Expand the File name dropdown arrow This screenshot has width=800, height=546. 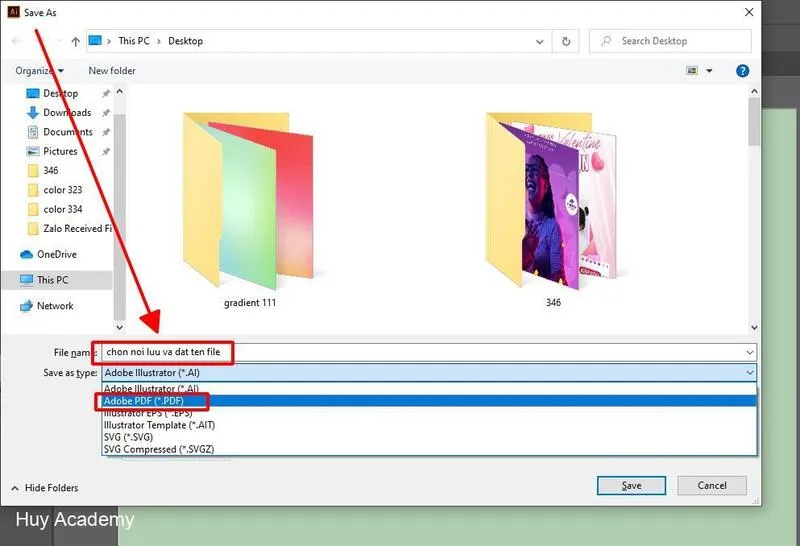click(749, 352)
